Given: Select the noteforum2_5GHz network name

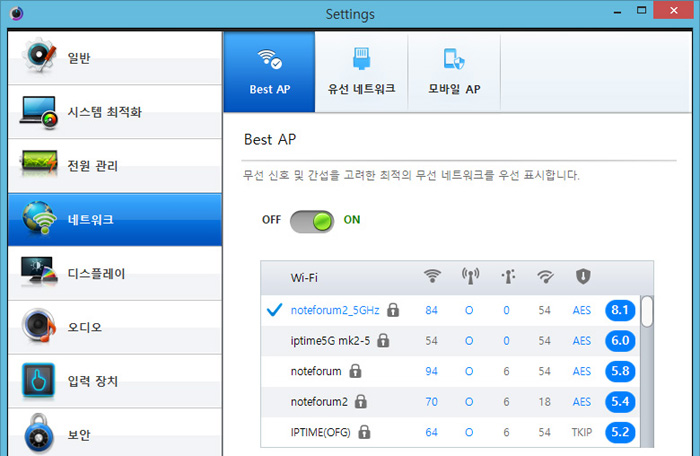Looking at the screenshot, I should (335, 310).
